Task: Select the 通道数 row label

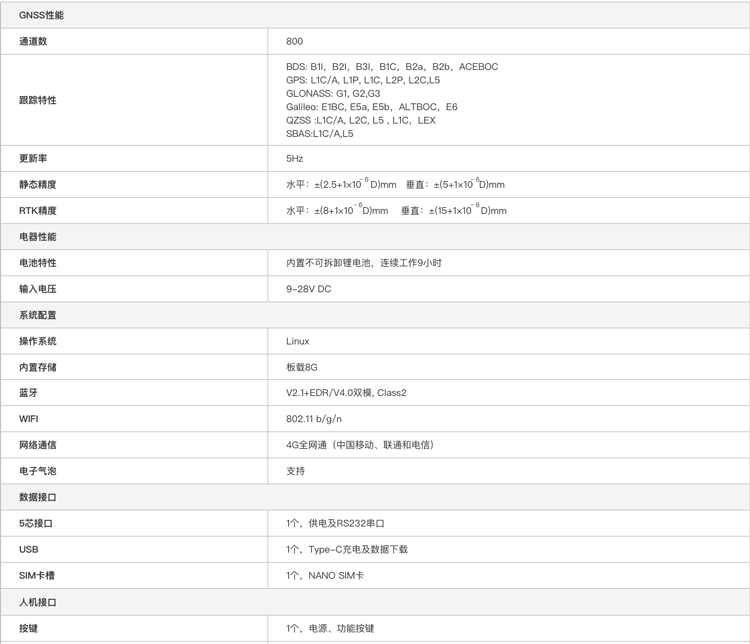Action: [33, 41]
